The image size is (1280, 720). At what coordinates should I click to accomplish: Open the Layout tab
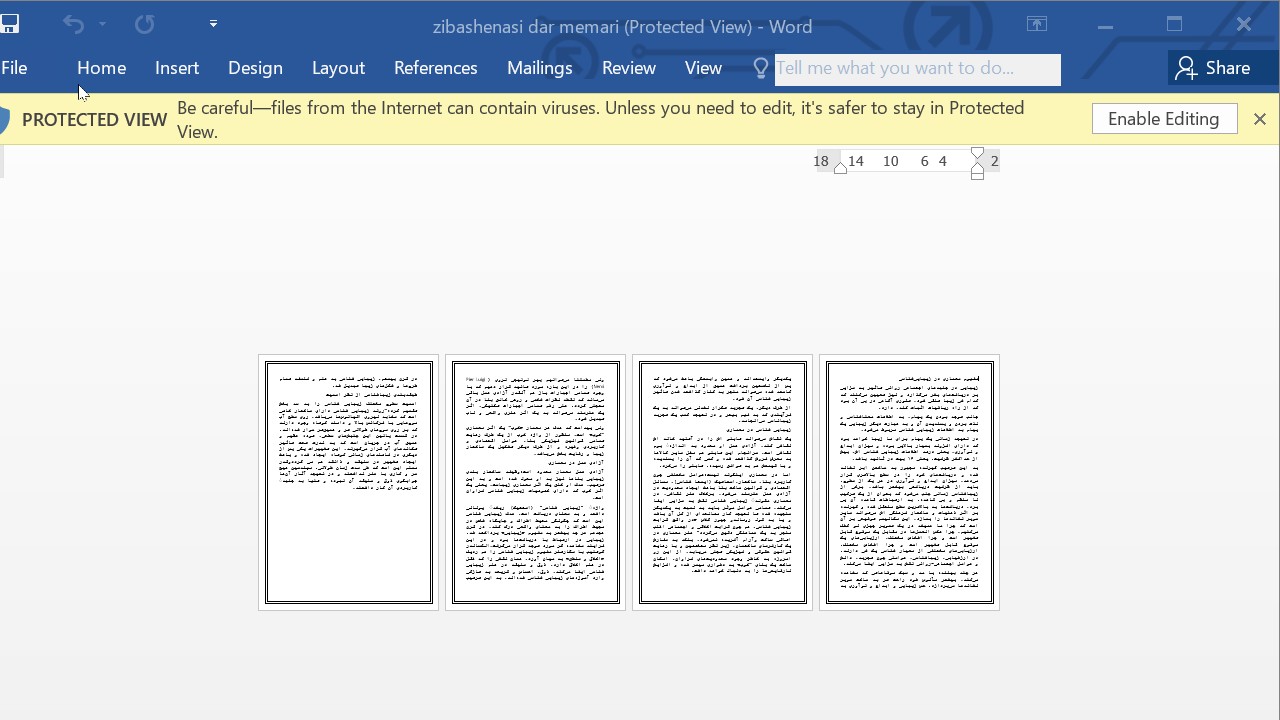coord(338,68)
